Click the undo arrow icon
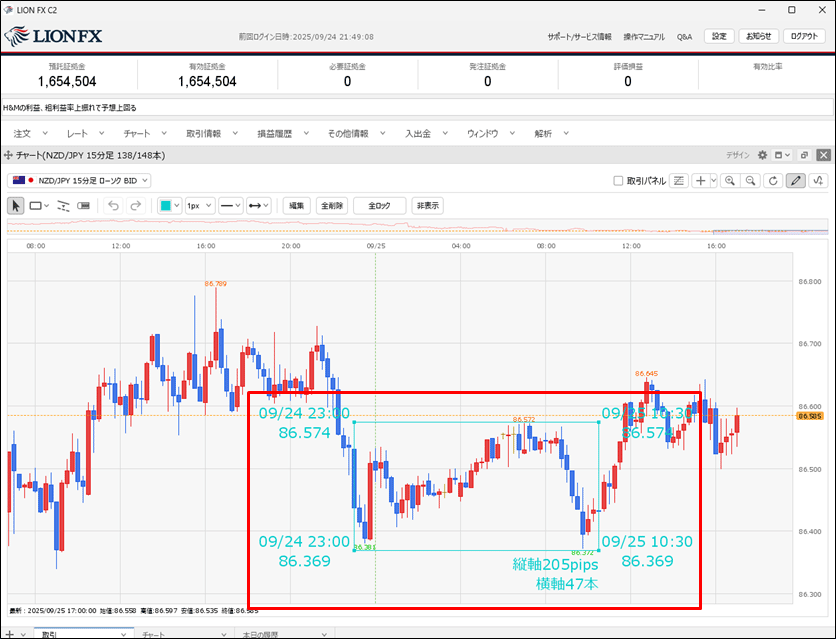836x639 pixels. pos(113,205)
